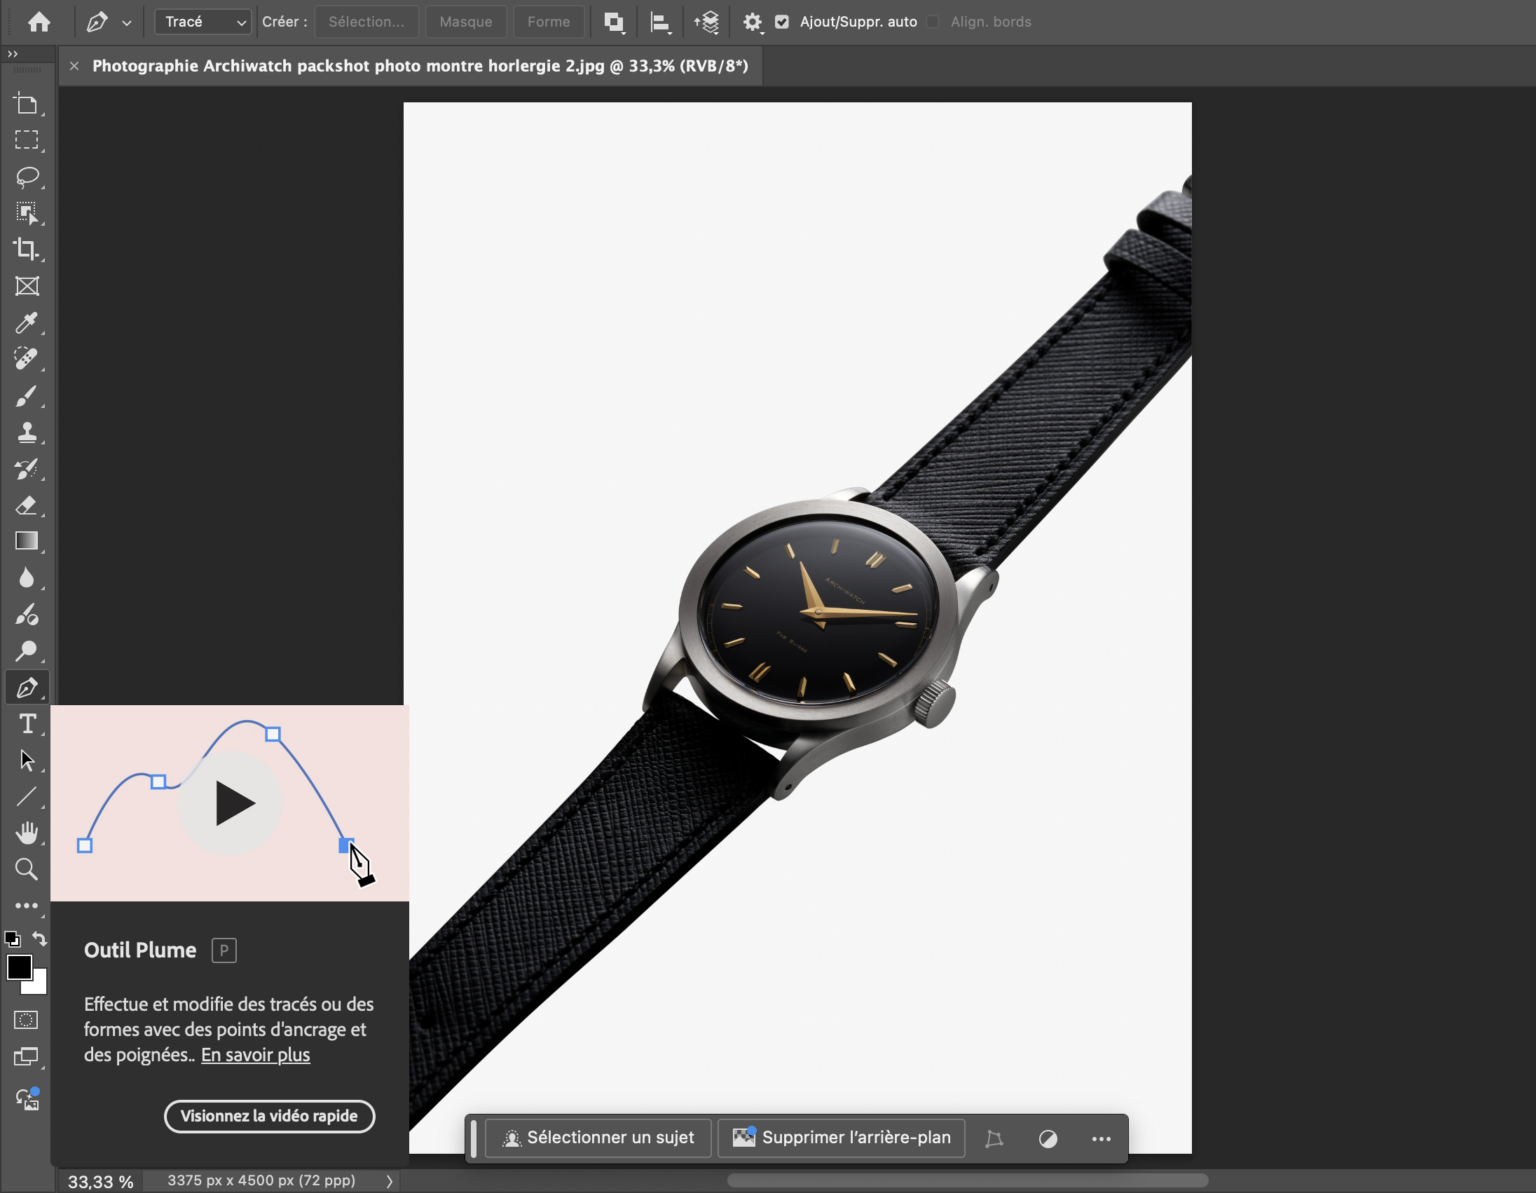Expand the Pen tool preset picker arrow
The height and width of the screenshot is (1193, 1536).
127,22
